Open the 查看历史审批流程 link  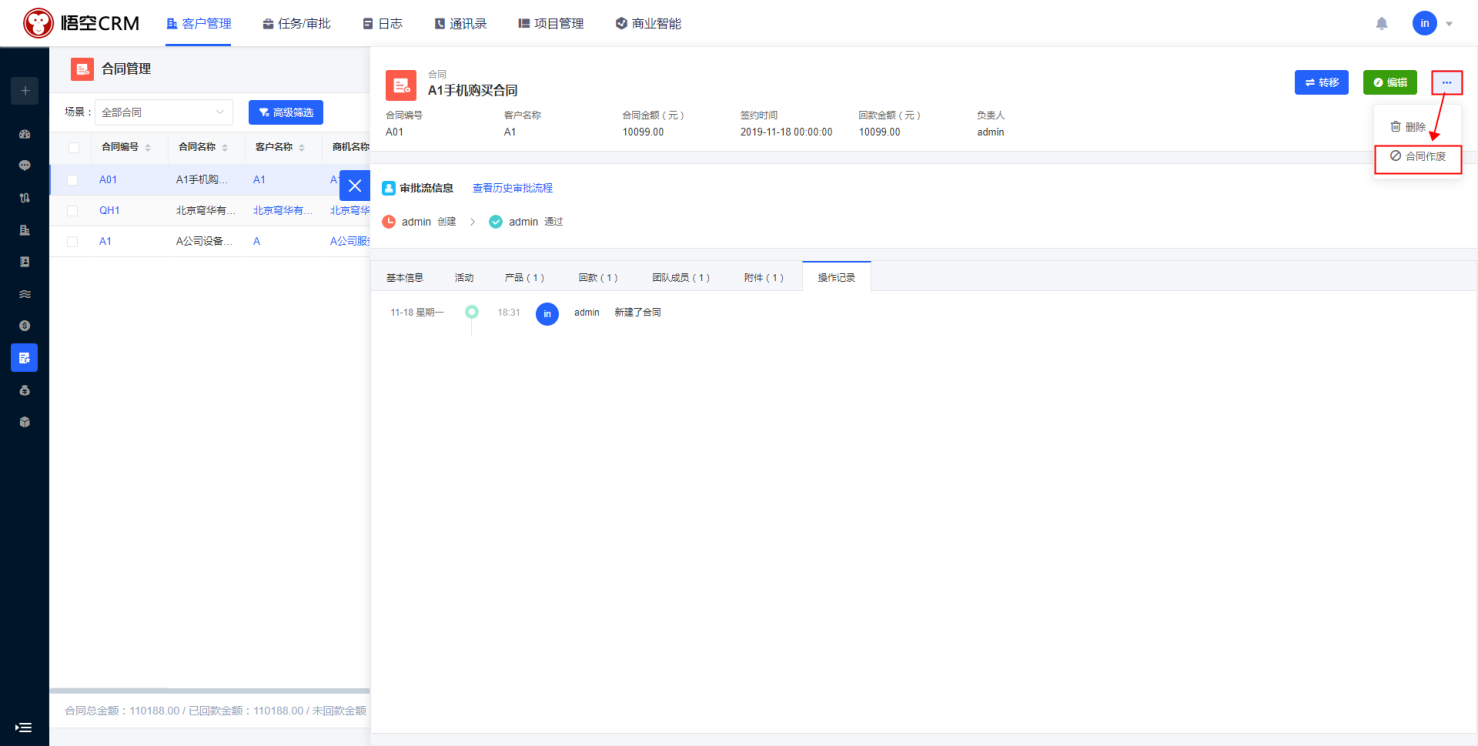click(512, 188)
